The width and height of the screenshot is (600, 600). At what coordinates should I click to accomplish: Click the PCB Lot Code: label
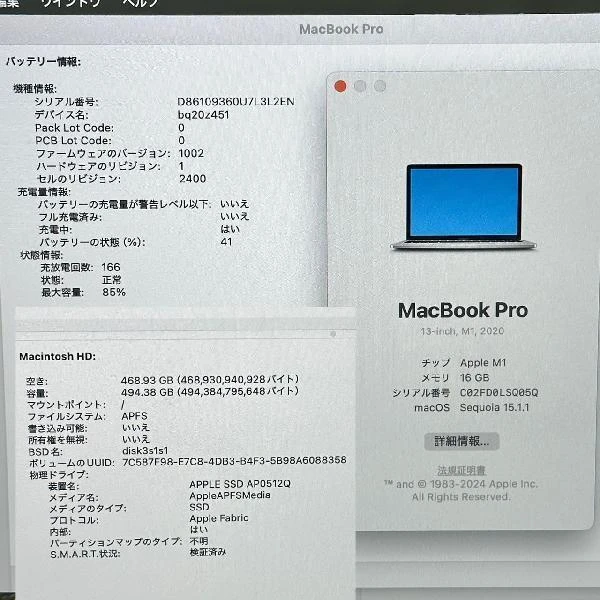point(73,140)
